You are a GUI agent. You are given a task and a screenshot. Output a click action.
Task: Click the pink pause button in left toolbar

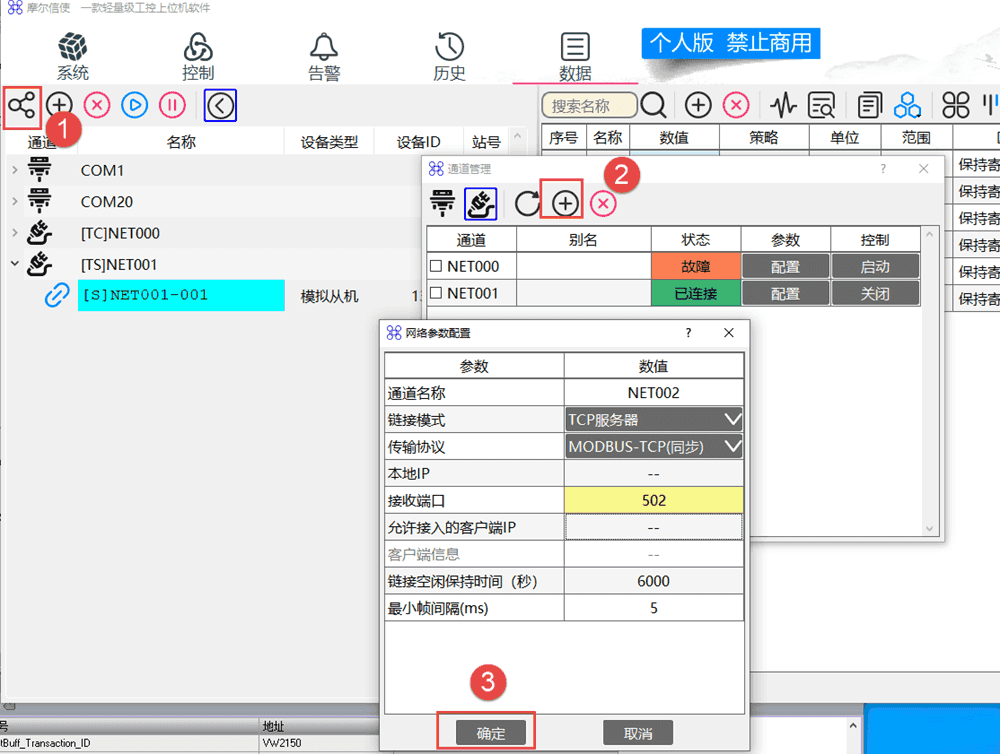172,105
